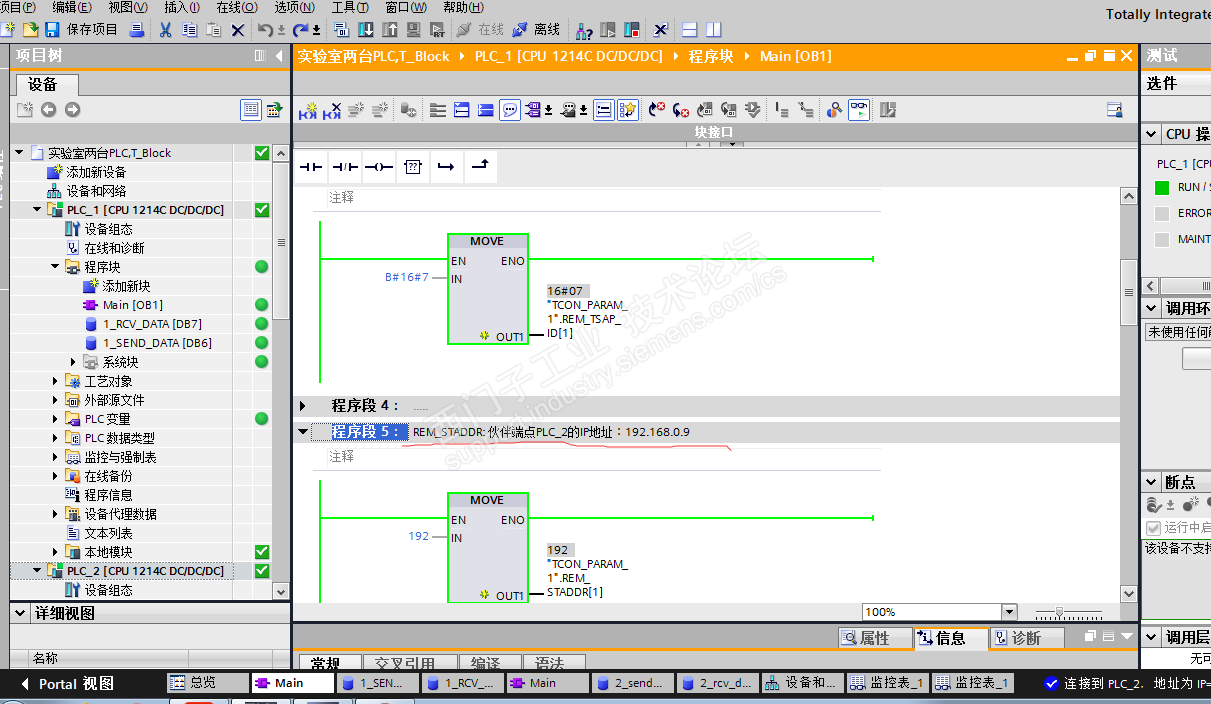1211x704 pixels.
Task: Open 在线和诊断 under PLC_1
Action: pyautogui.click(x=114, y=248)
